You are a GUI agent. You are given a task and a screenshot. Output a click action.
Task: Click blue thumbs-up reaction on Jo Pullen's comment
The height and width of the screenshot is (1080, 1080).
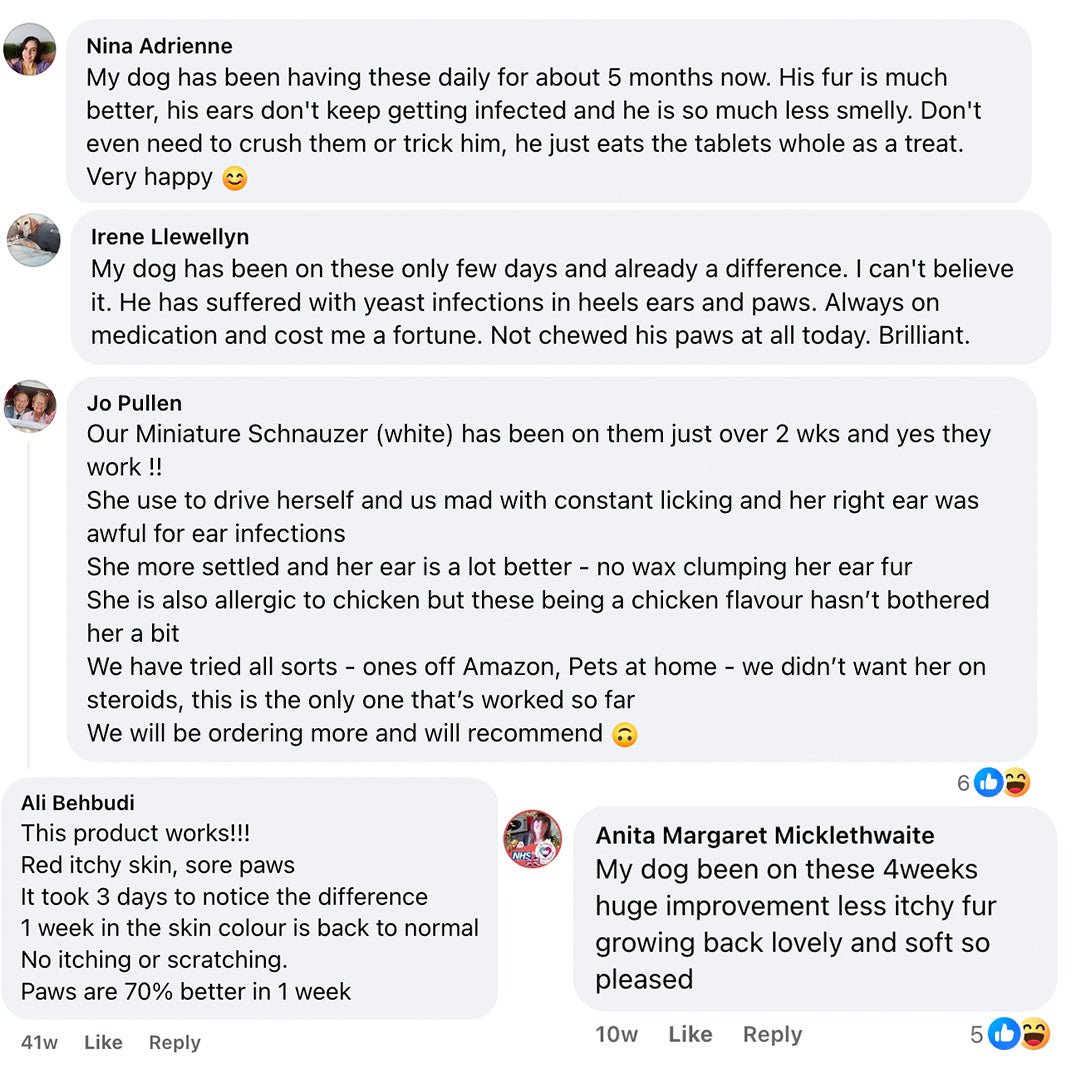[988, 783]
